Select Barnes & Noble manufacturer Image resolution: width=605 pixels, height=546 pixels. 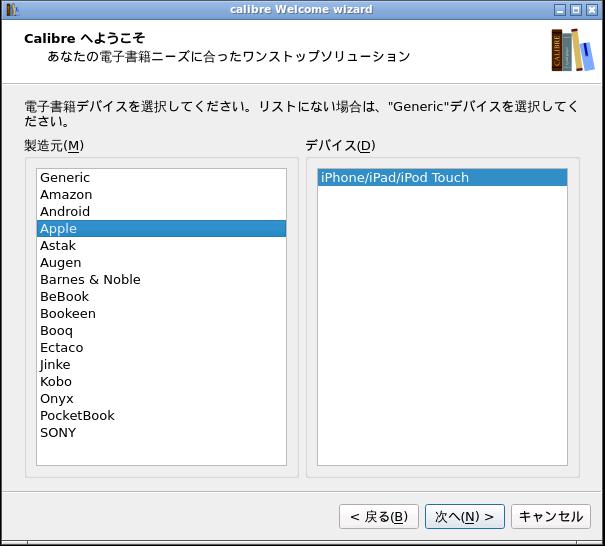click(x=161, y=279)
